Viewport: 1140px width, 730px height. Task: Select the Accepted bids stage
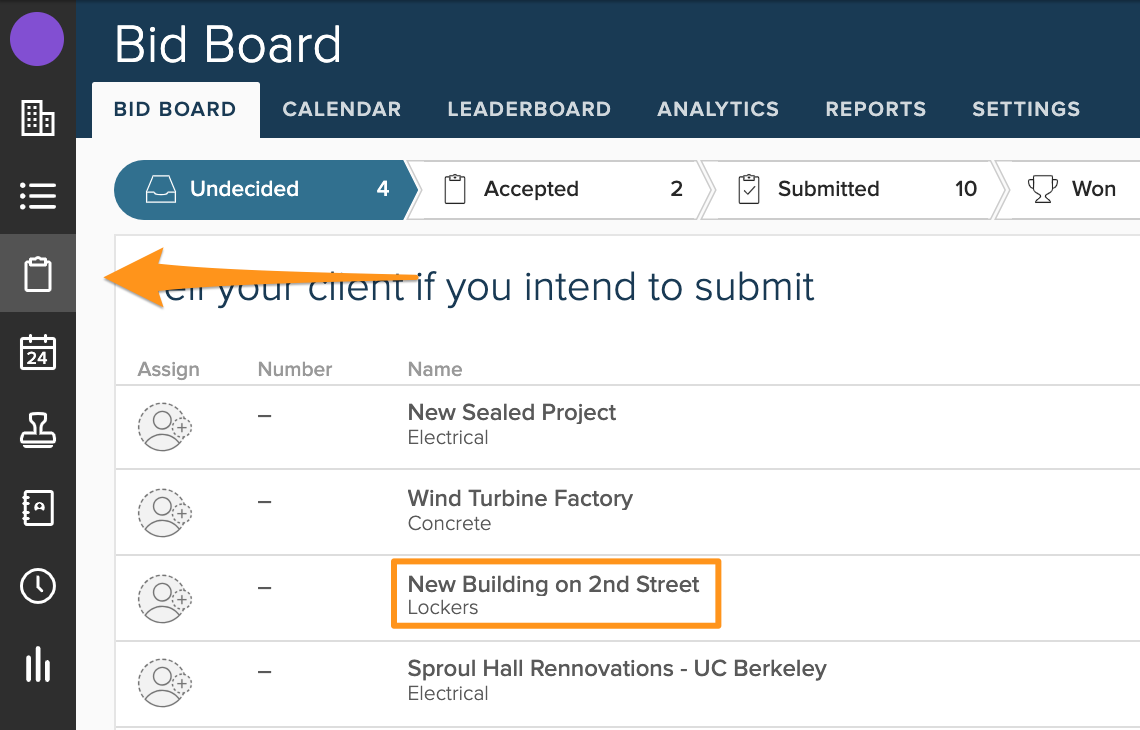coord(556,189)
